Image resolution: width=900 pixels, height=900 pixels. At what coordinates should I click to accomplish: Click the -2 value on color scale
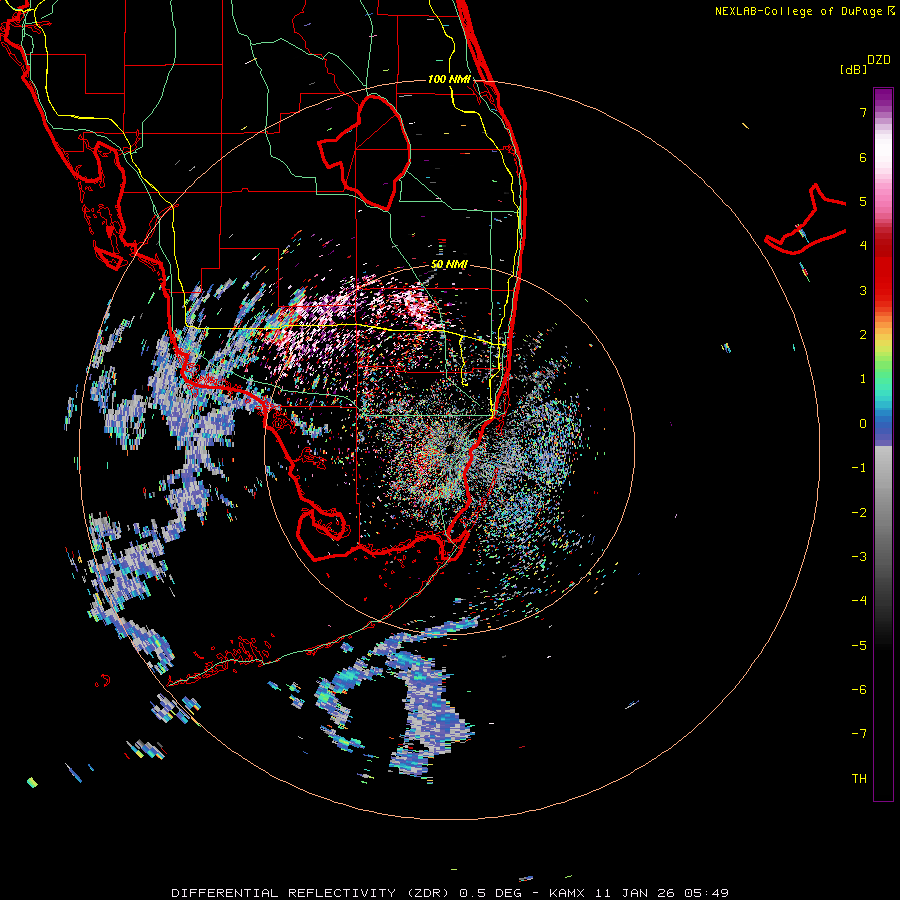pos(859,513)
